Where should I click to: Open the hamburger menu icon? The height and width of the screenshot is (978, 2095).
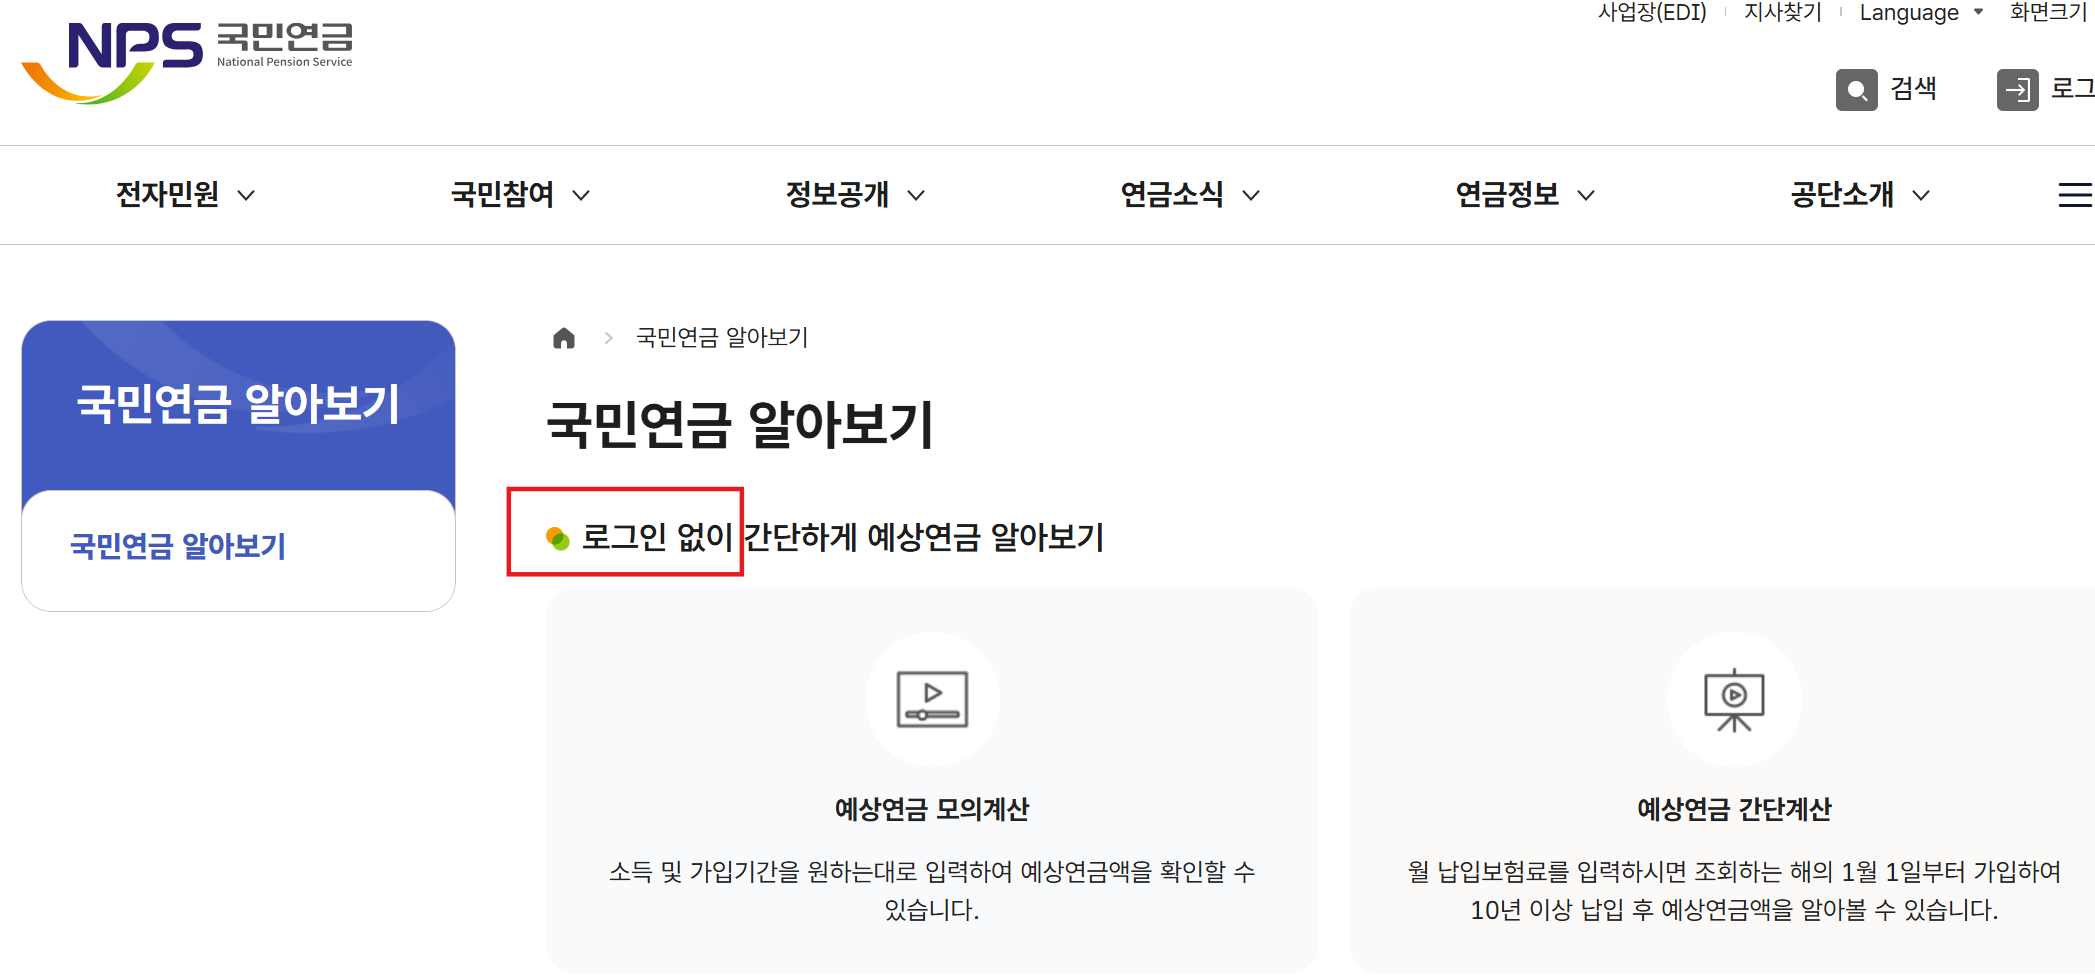tap(2076, 195)
